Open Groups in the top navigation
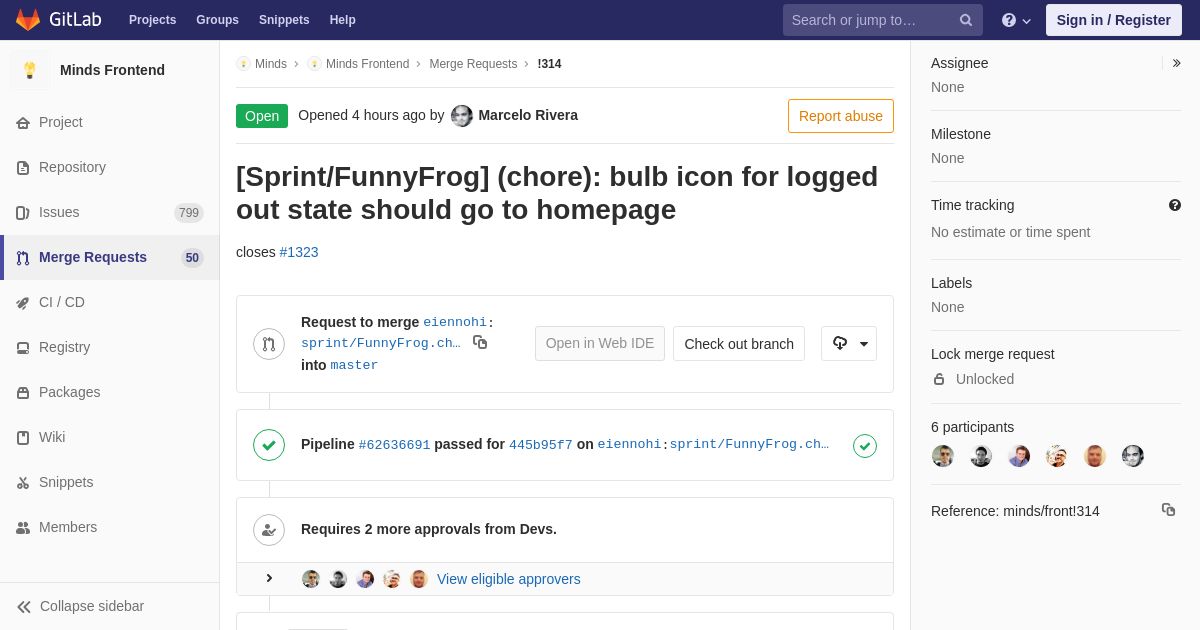The image size is (1200, 630). 217,20
